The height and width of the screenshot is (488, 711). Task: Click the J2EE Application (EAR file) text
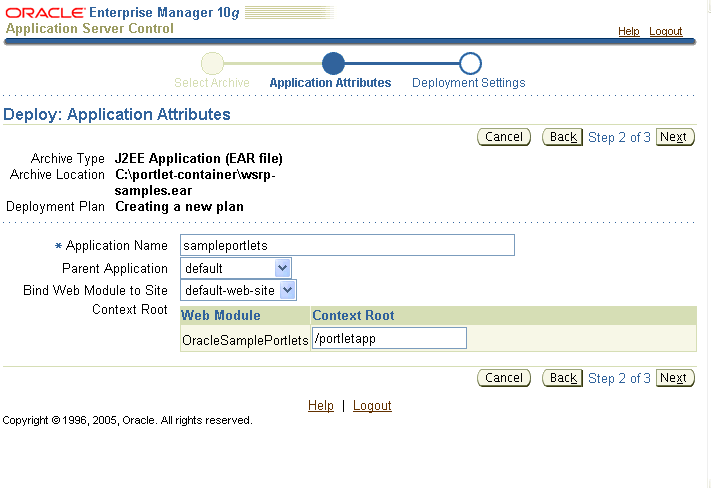point(199,159)
